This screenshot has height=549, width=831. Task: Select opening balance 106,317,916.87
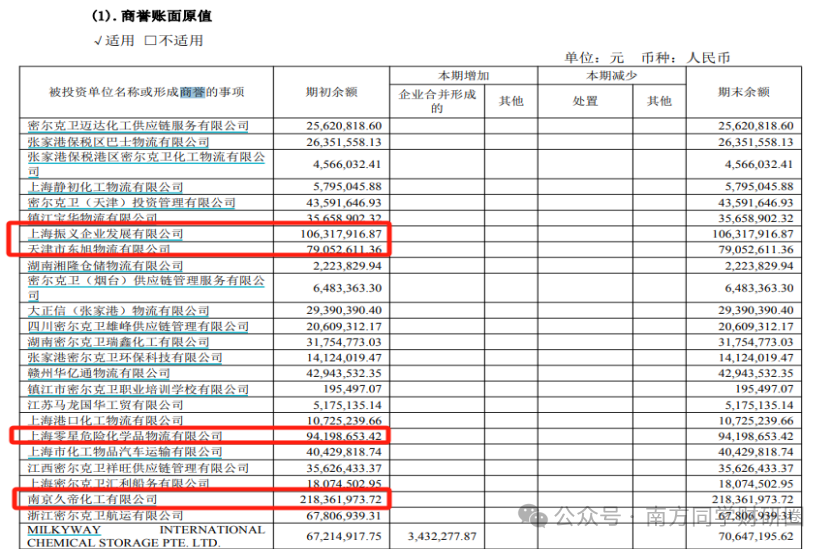341,234
